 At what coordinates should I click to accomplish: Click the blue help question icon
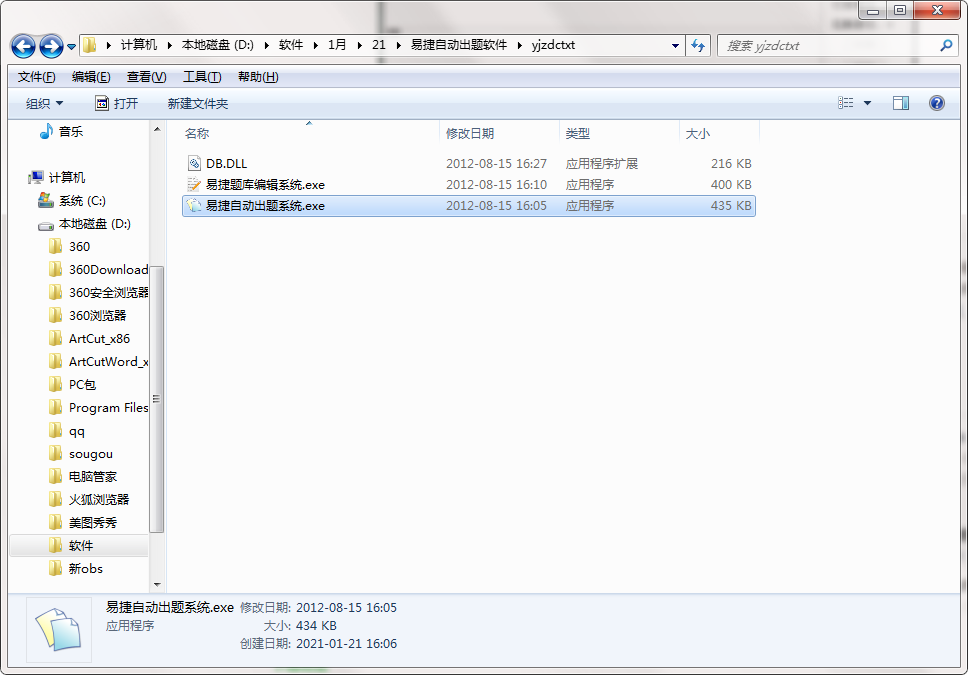point(937,103)
